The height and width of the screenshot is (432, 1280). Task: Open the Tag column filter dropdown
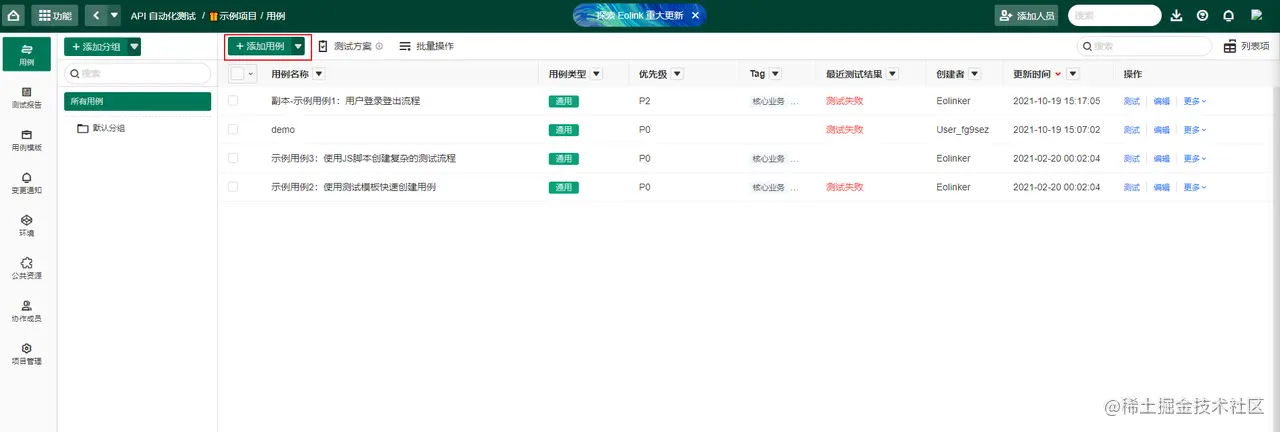coord(775,74)
